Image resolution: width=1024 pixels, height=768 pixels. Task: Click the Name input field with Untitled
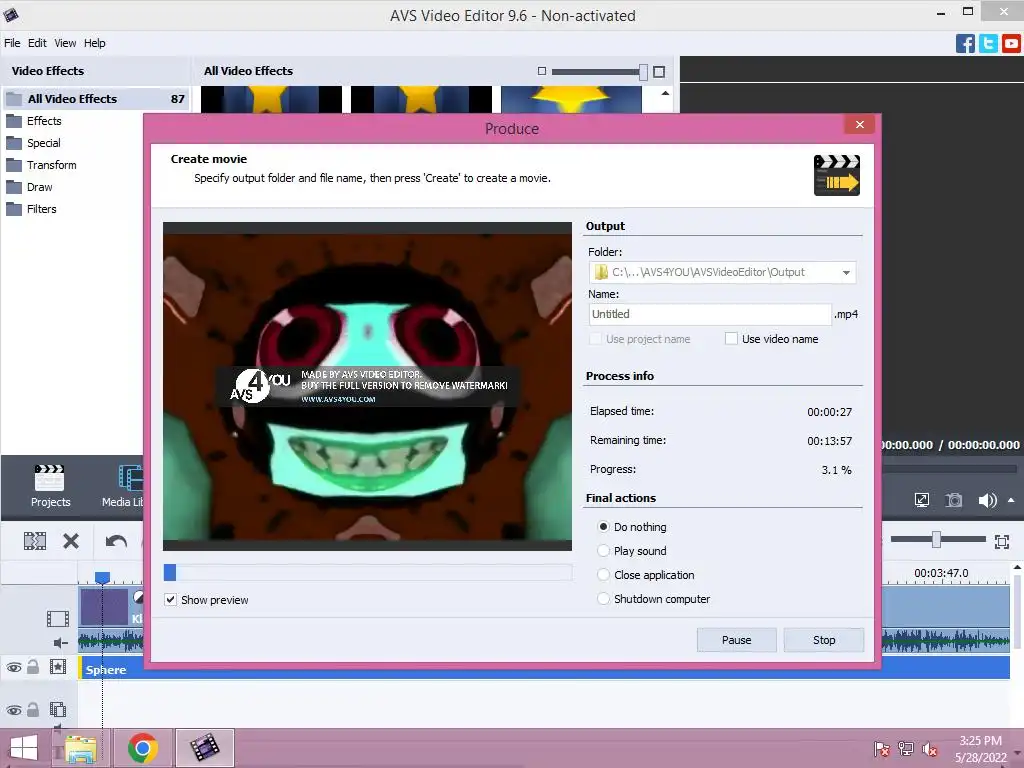[x=710, y=314]
